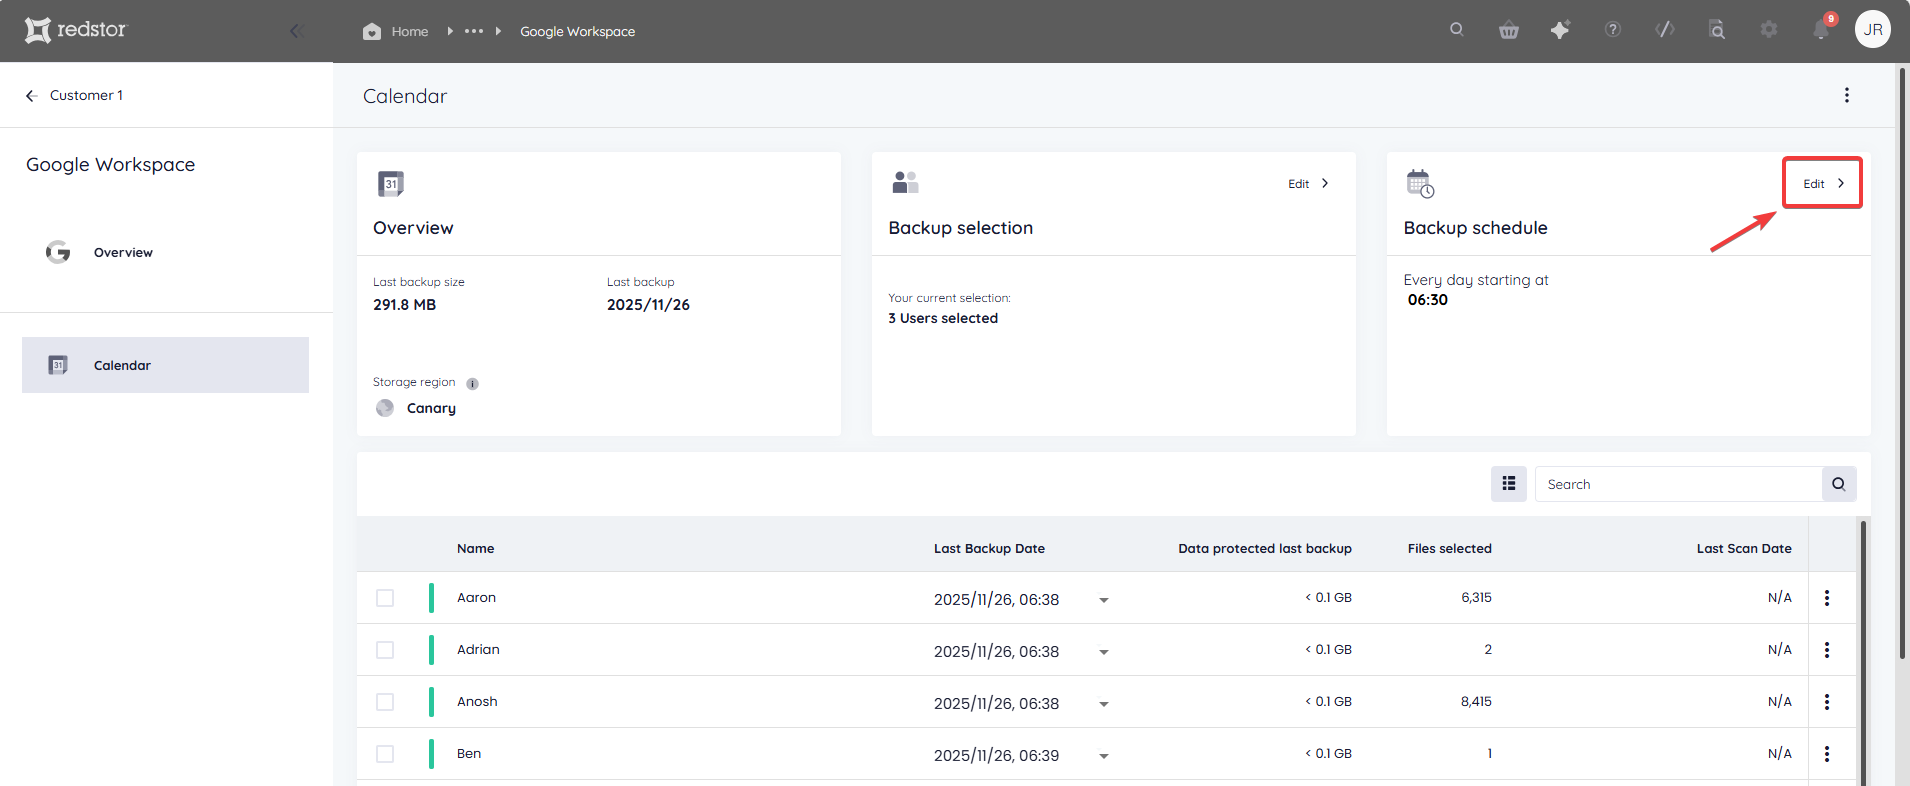Tick the checkbox for Aaron
This screenshot has width=1910, height=786.
(385, 598)
